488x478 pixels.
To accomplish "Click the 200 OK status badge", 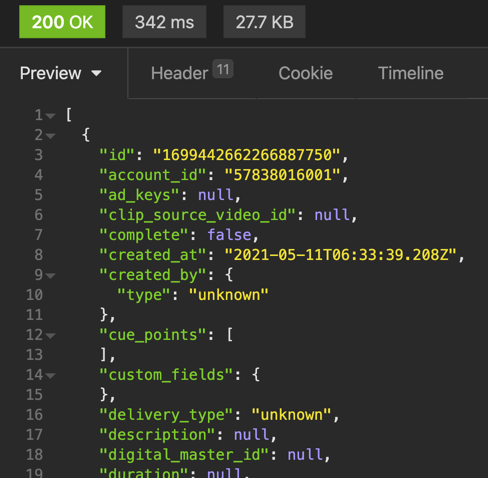I will 62,22.
